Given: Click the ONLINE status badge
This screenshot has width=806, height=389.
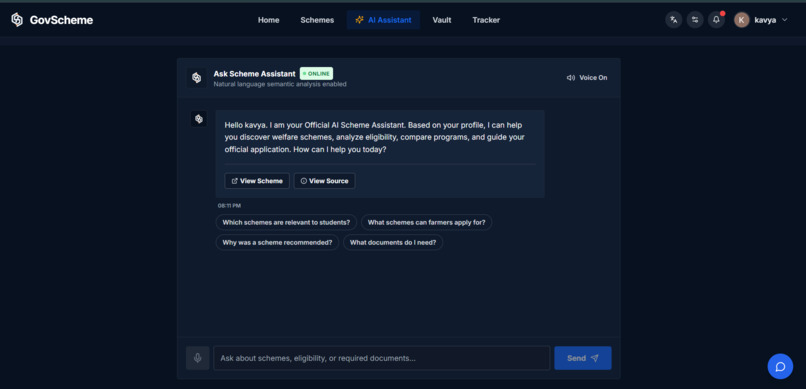Looking at the screenshot, I should [316, 73].
